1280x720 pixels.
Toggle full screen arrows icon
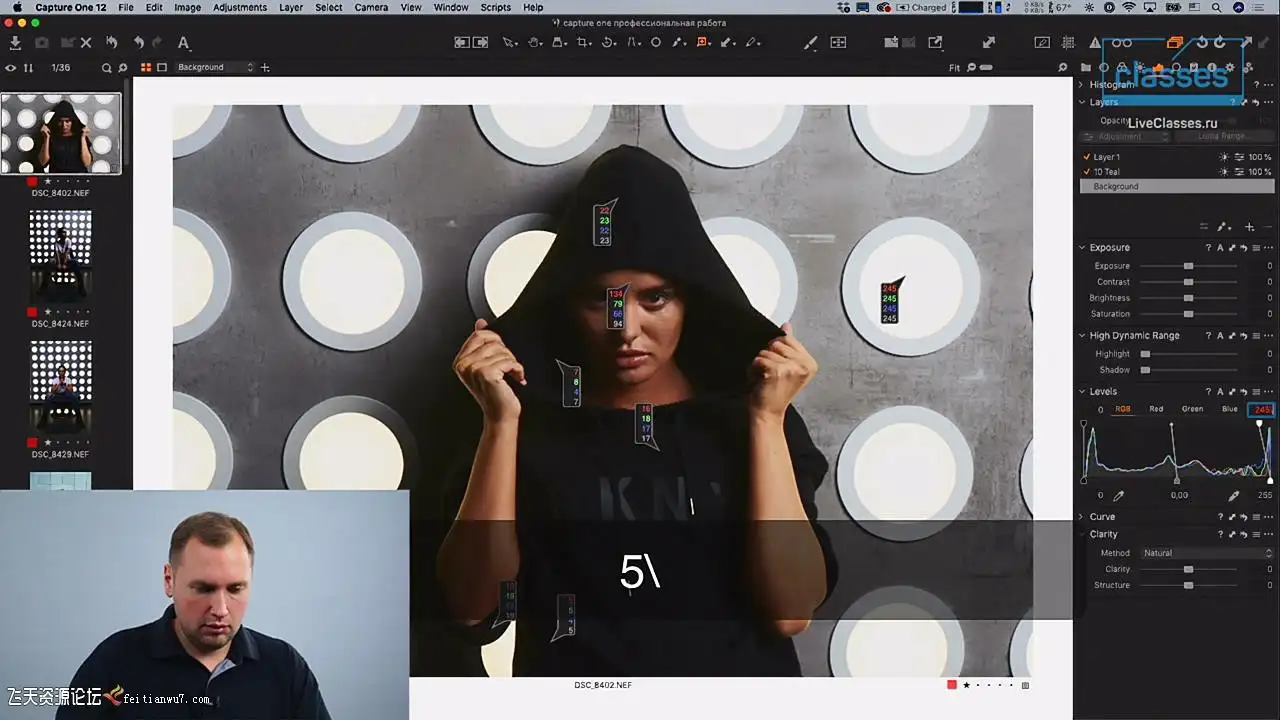coord(989,43)
